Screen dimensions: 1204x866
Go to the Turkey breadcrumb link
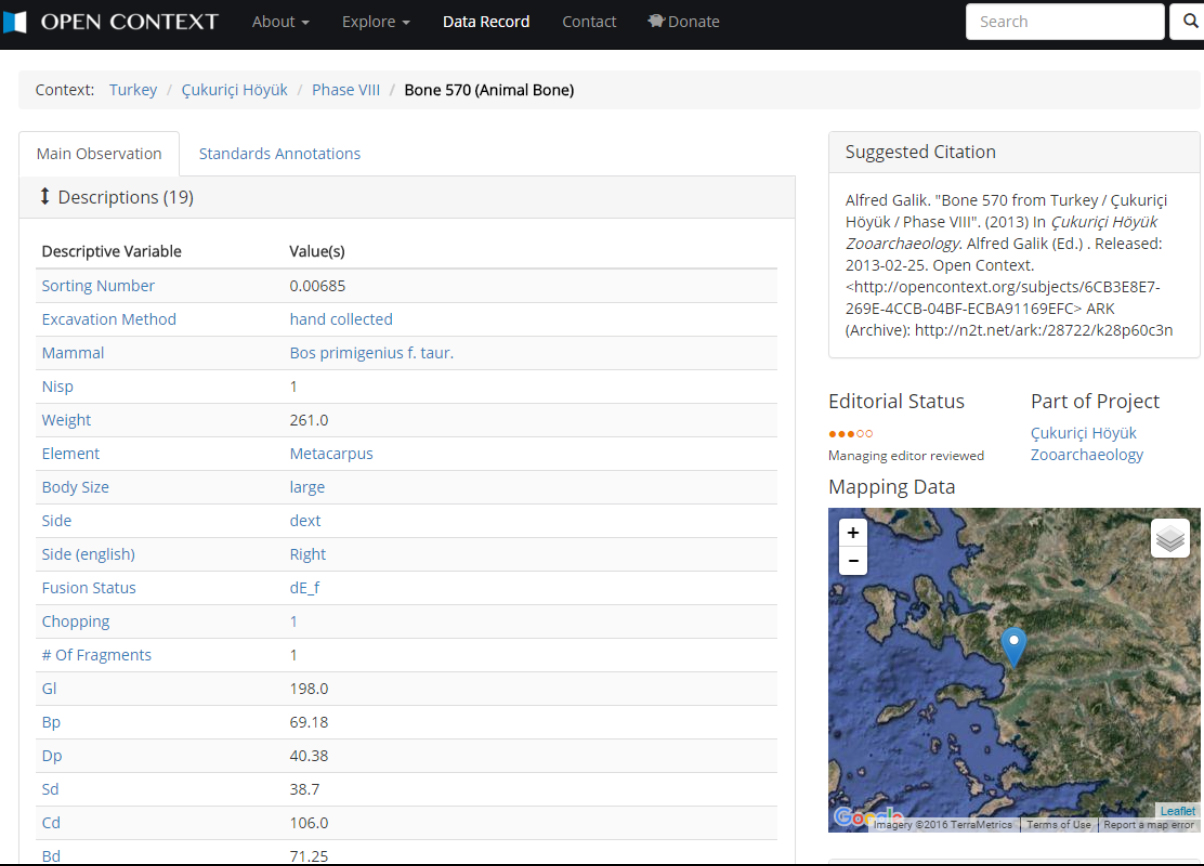coord(133,90)
